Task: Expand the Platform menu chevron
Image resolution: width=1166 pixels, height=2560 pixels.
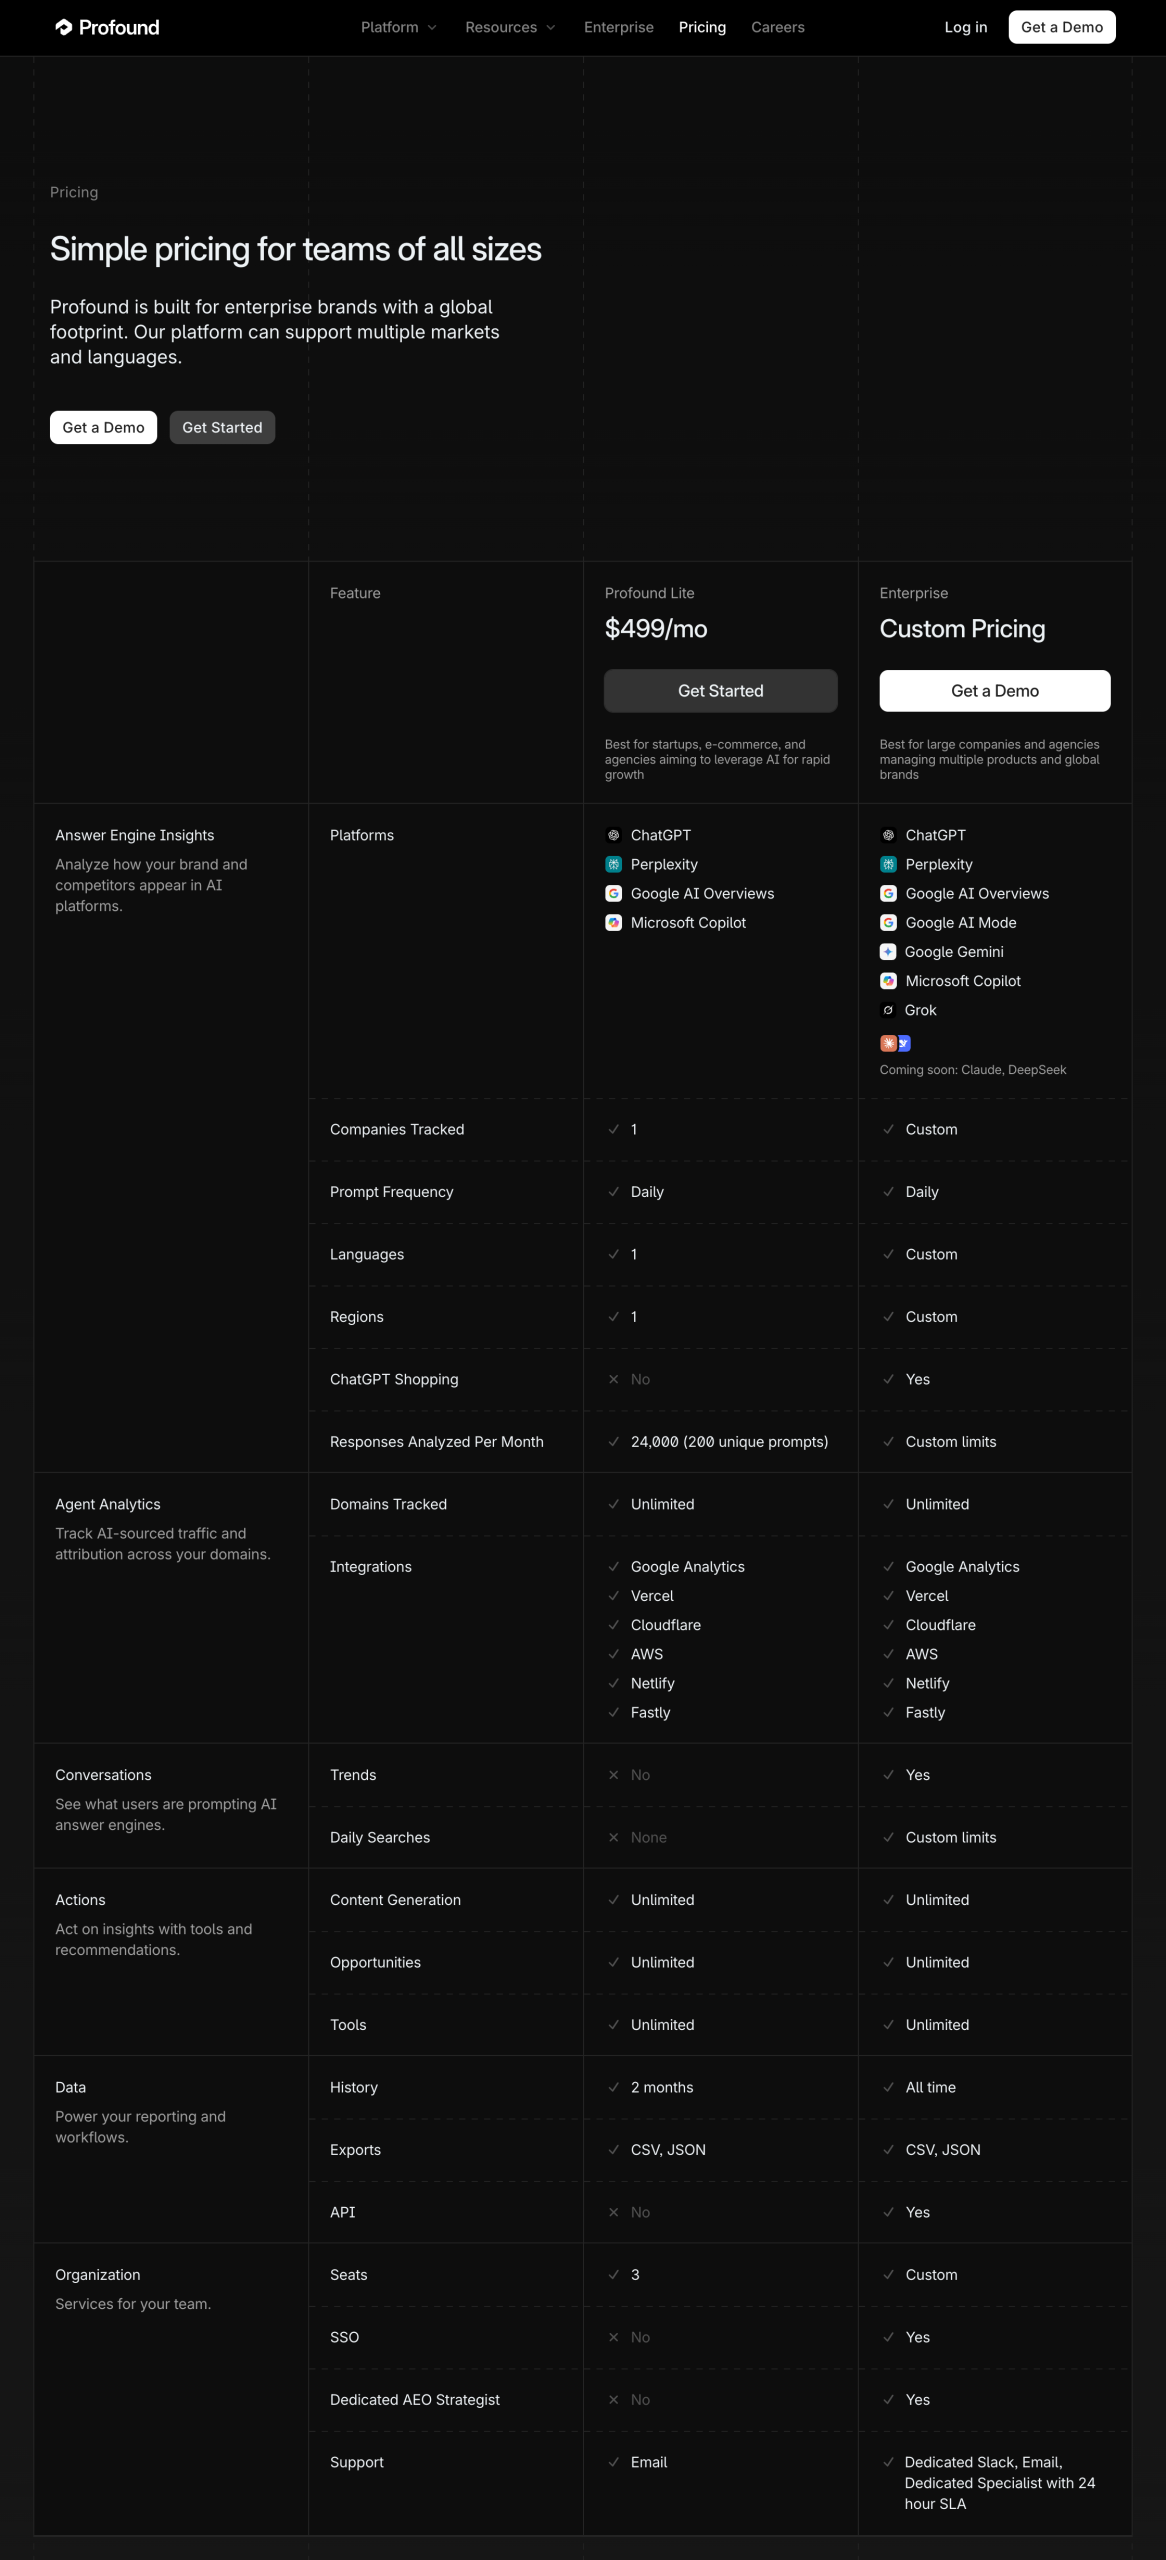Action: 432,27
